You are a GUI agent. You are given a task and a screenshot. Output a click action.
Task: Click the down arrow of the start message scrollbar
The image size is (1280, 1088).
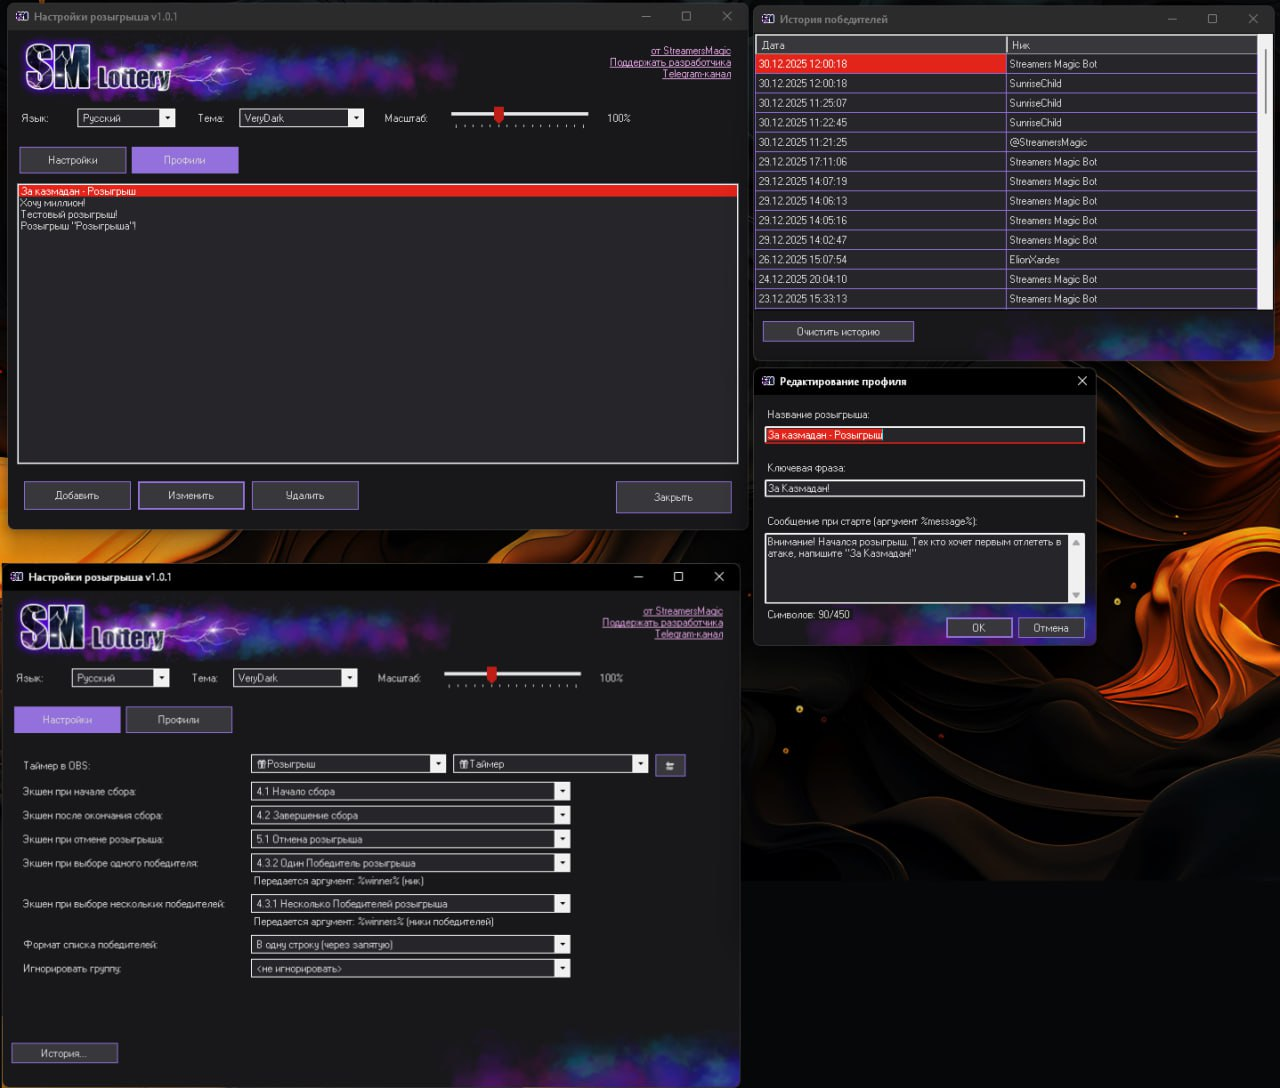point(1076,595)
